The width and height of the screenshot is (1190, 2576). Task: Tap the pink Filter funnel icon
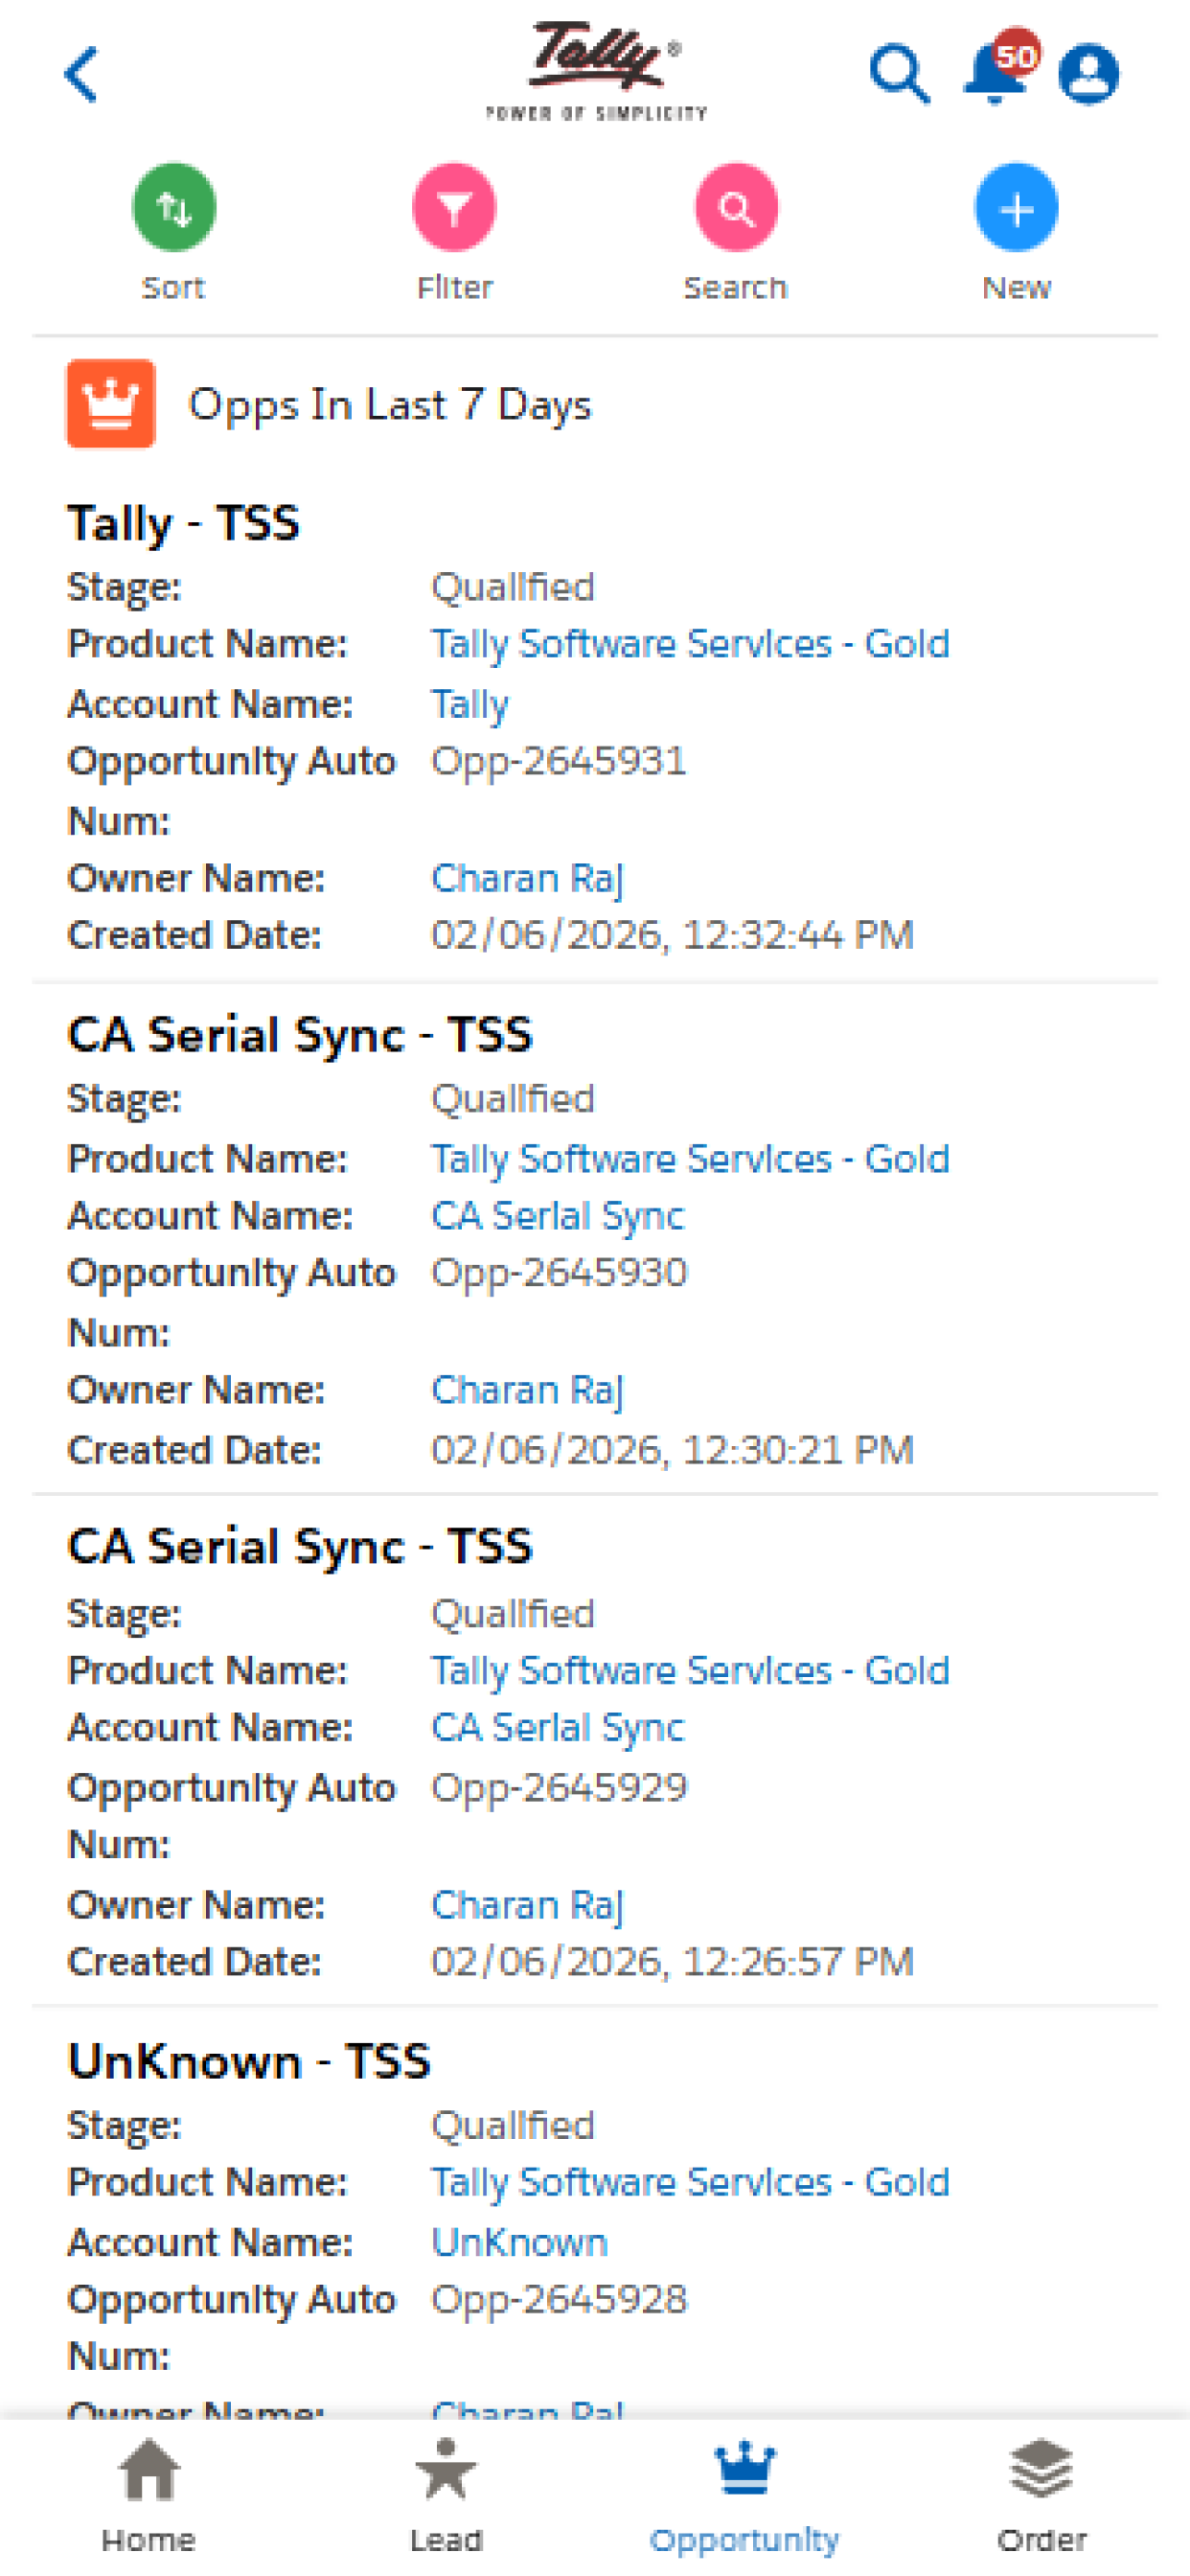click(x=455, y=208)
